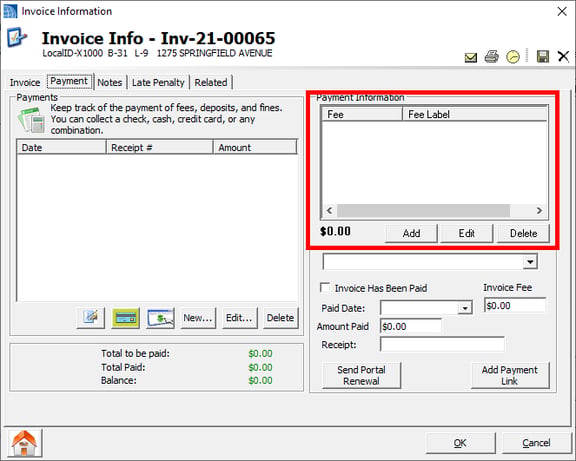
Task: Click the New... payment button
Action: (198, 318)
